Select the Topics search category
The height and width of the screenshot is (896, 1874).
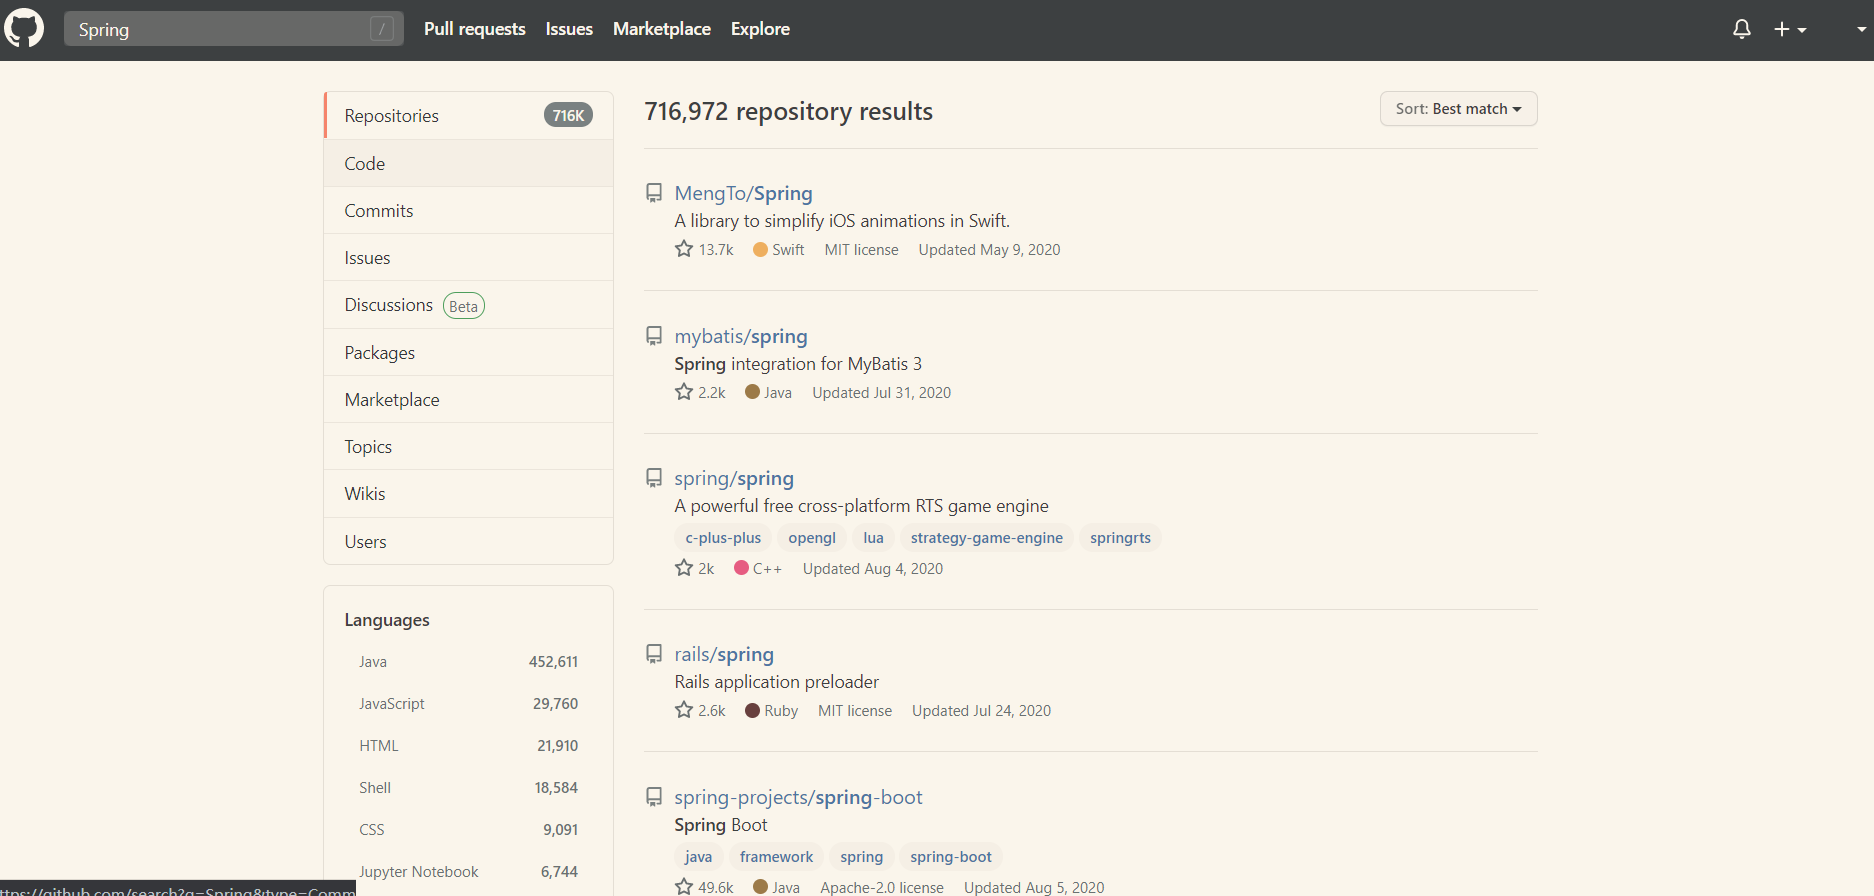[468, 446]
